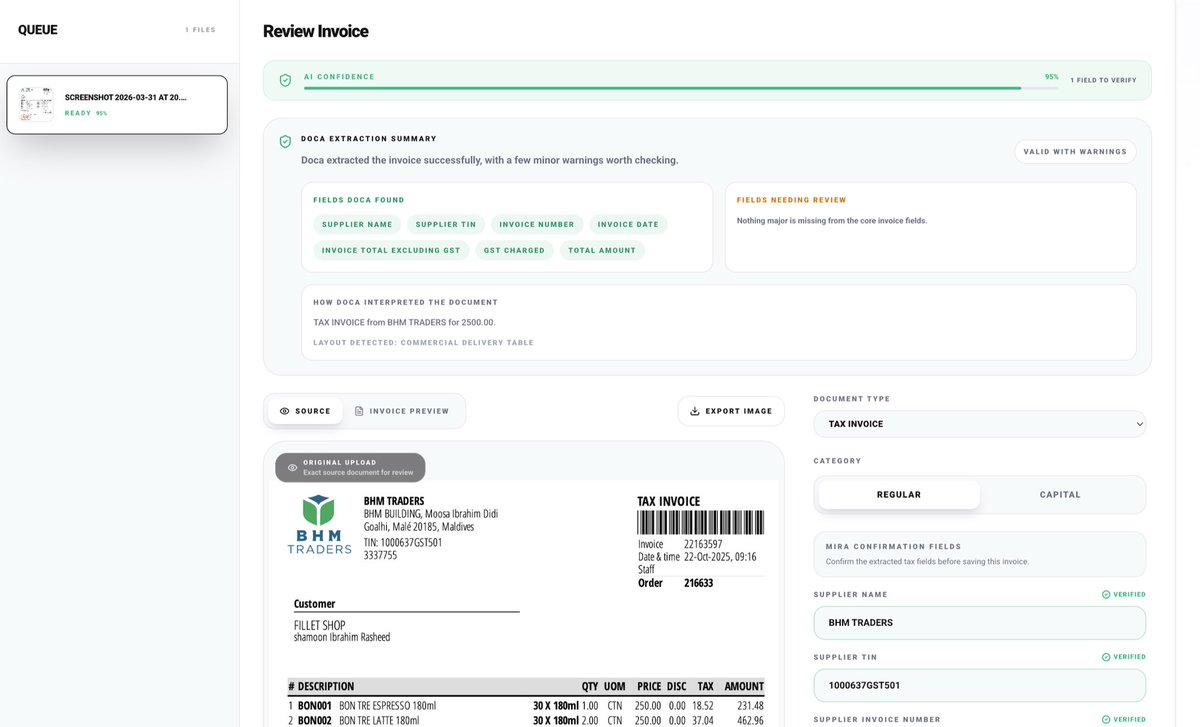Click the Tax Invoice from BHM Traders summary text
Screen dimensions: 1200x727
404,322
